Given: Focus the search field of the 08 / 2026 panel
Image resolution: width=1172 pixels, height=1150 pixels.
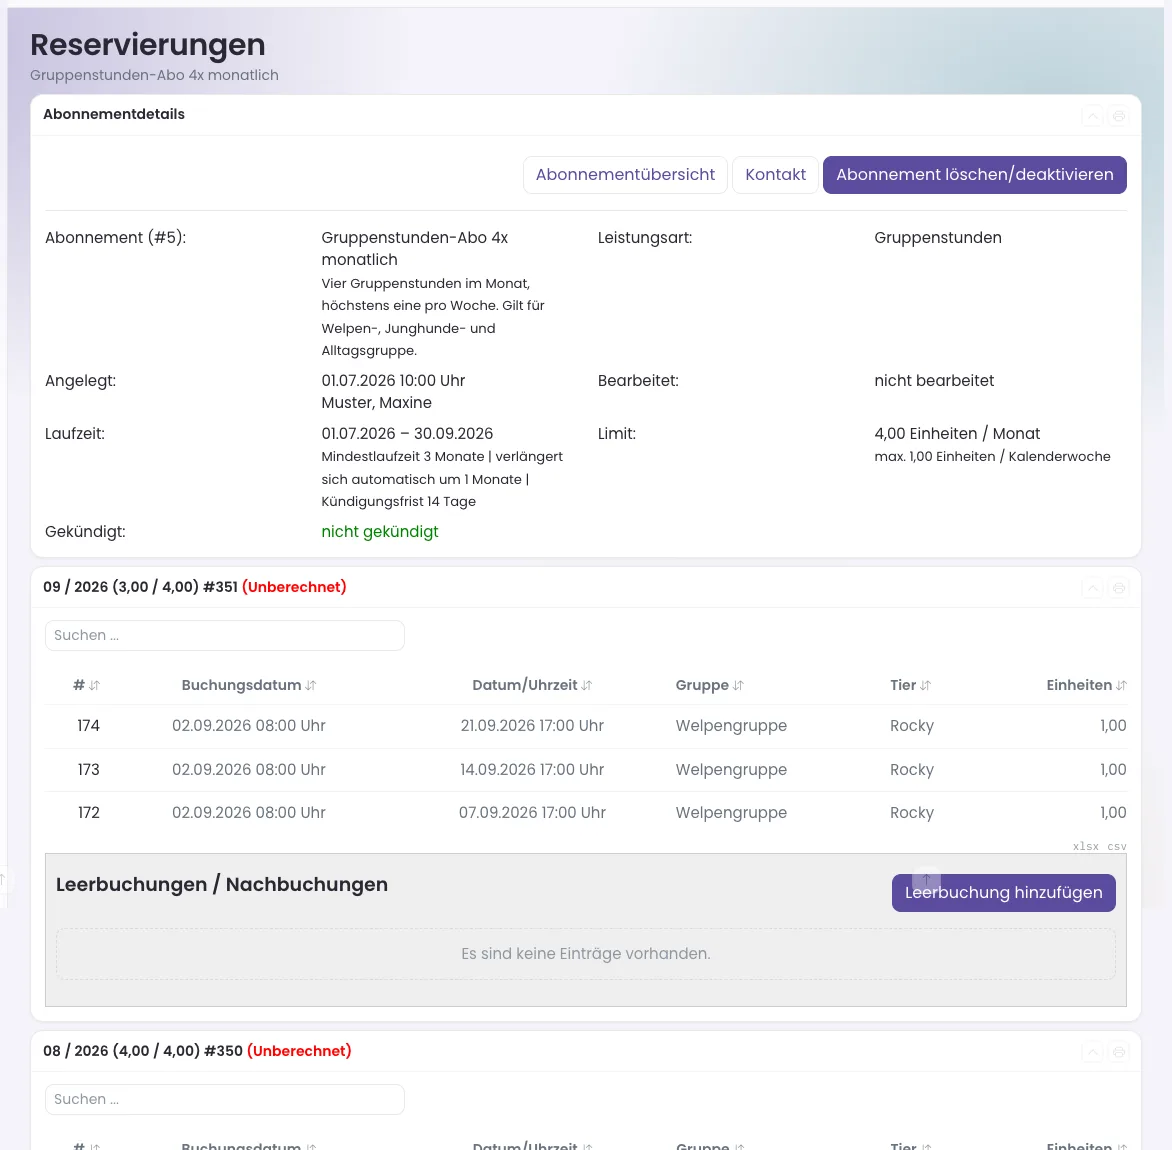Looking at the screenshot, I should 224,1099.
